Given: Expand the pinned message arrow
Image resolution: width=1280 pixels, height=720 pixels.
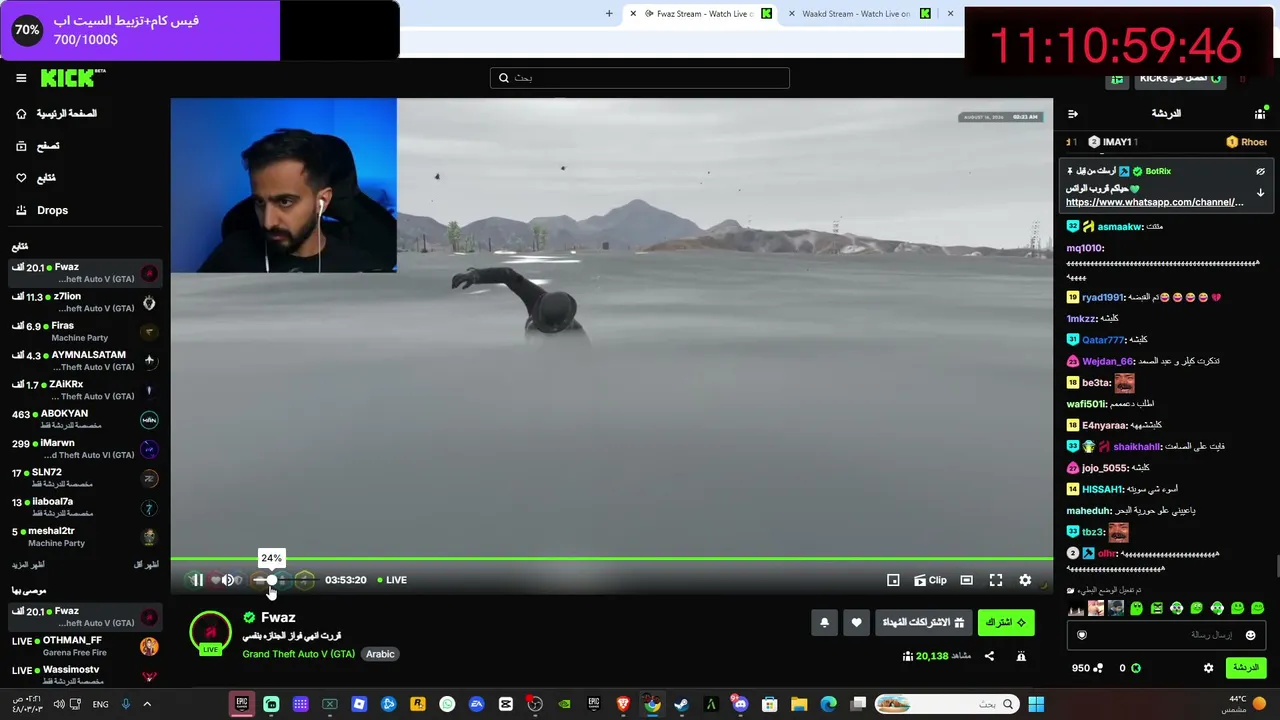Looking at the screenshot, I should point(1260,192).
